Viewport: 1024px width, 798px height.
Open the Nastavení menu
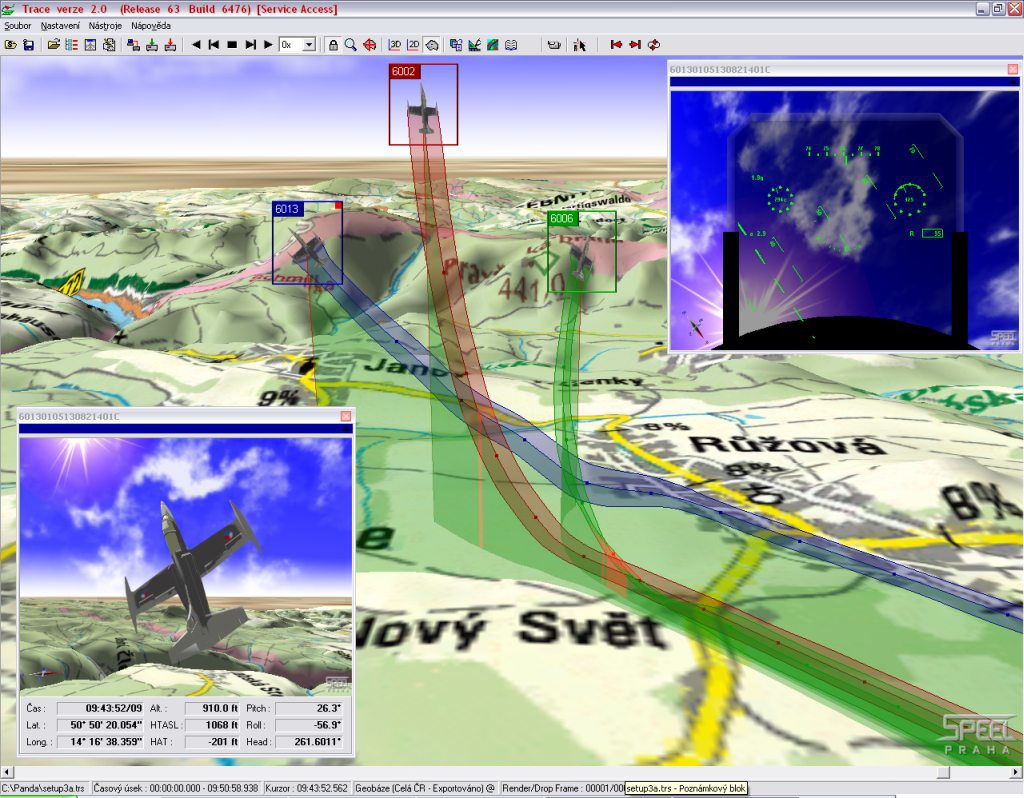[x=61, y=25]
